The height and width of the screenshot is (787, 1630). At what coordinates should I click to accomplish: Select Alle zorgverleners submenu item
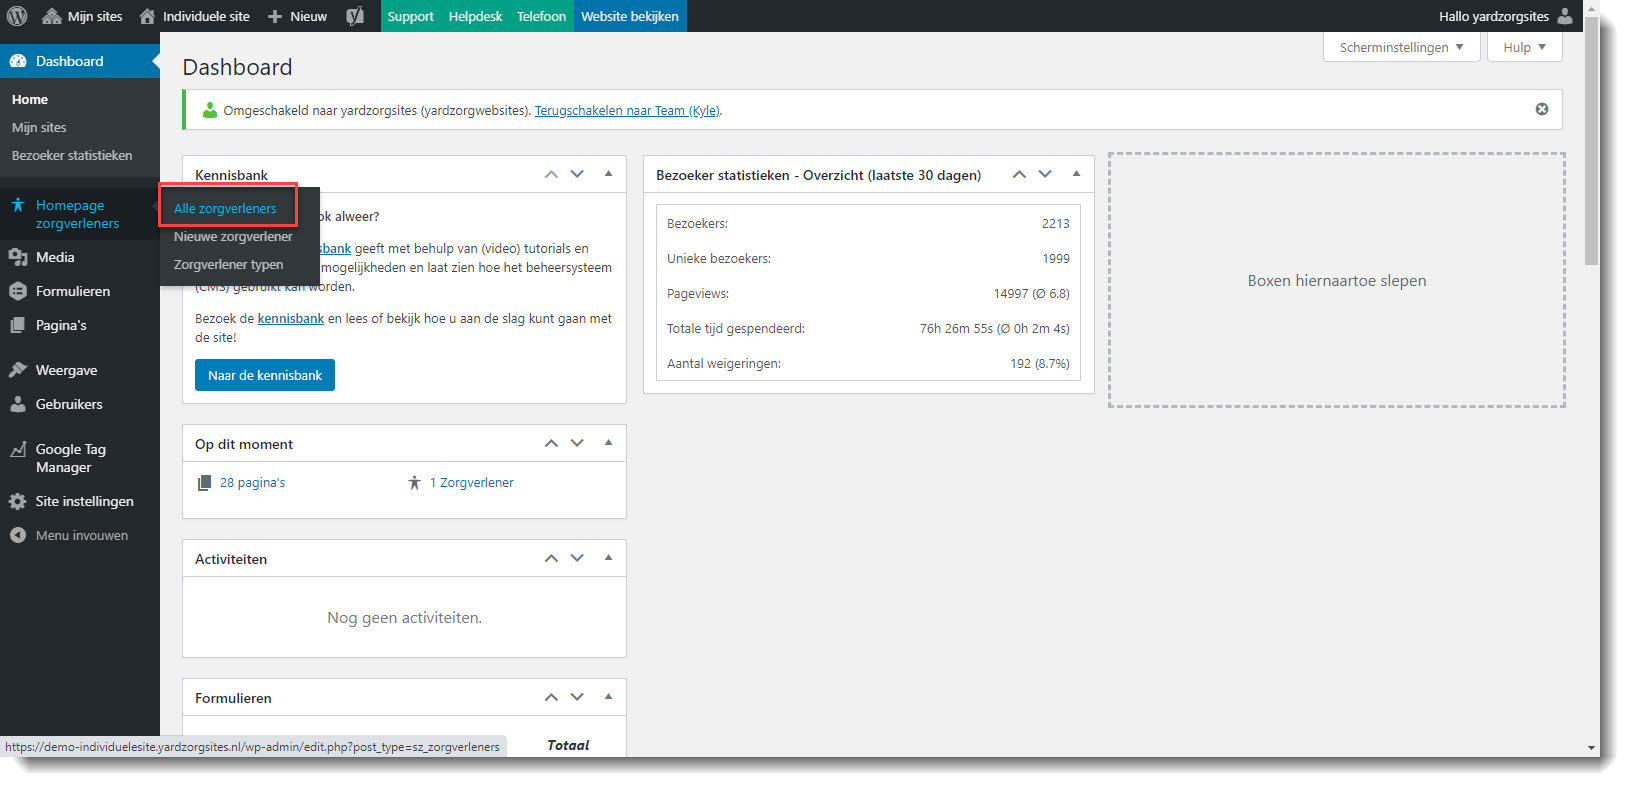click(x=225, y=208)
